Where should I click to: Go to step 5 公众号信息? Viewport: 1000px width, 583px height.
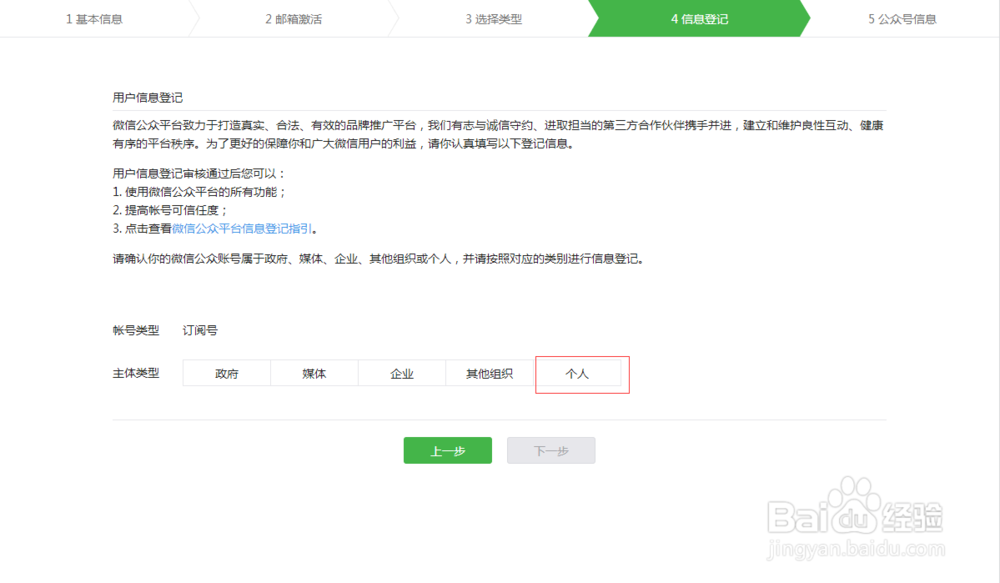pyautogui.click(x=902, y=19)
